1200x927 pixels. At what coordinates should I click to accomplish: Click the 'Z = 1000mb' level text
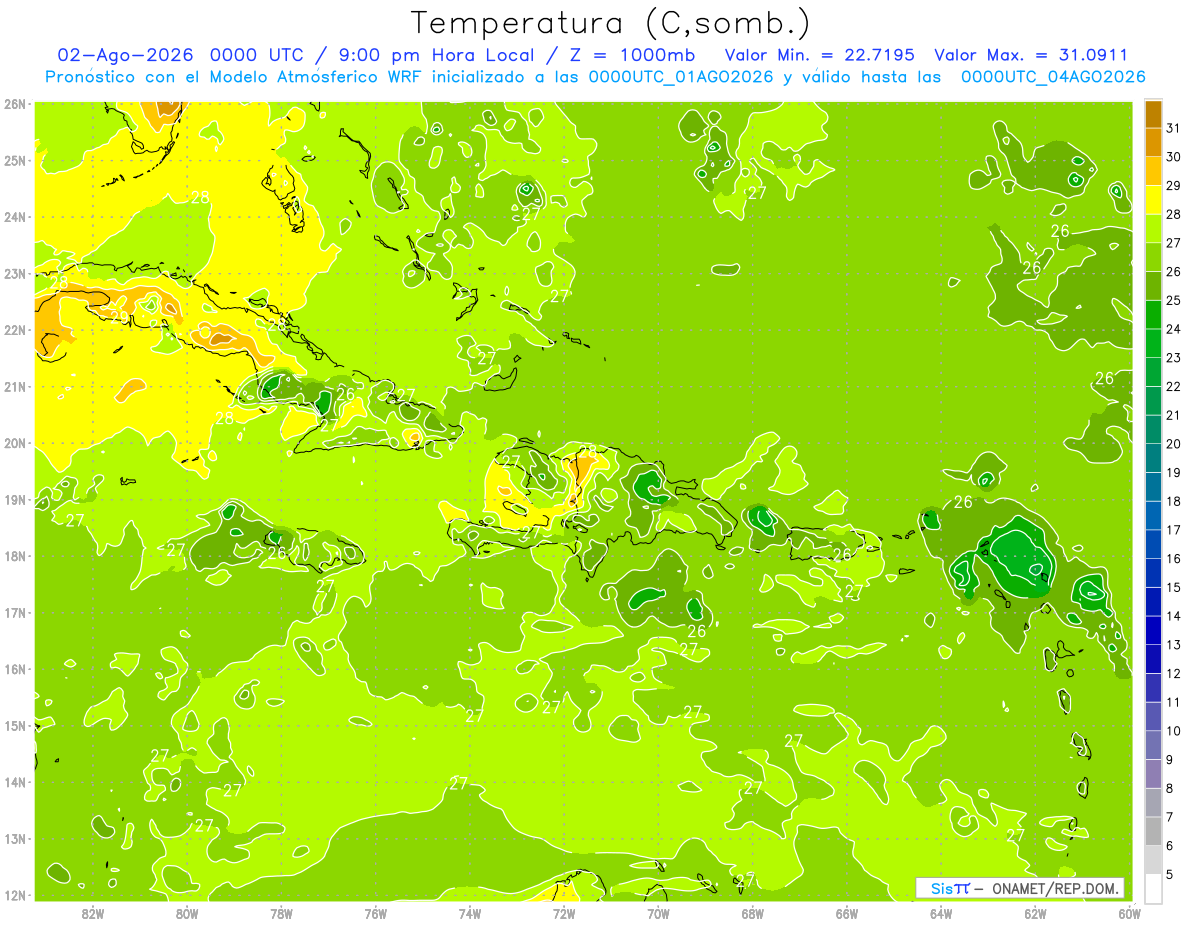[x=632, y=55]
